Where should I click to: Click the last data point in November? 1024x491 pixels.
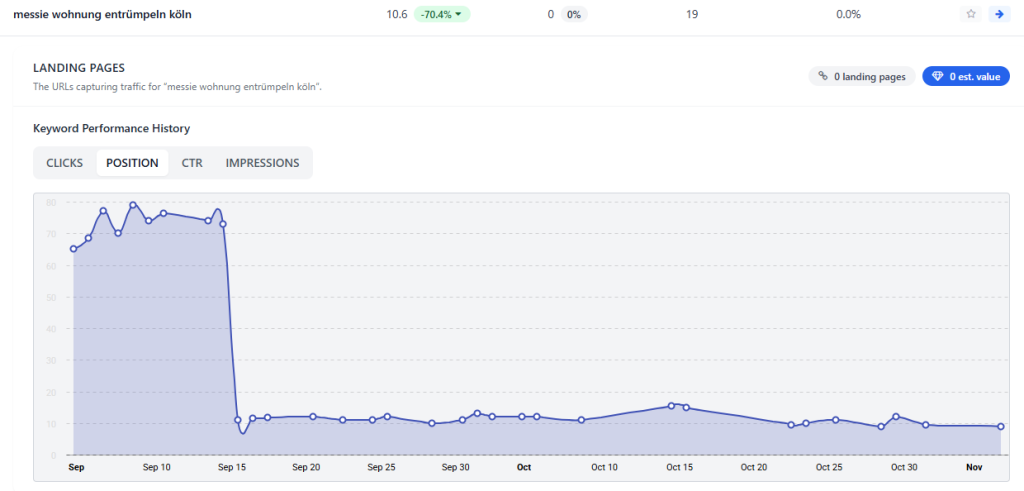pyautogui.click(x=1000, y=427)
